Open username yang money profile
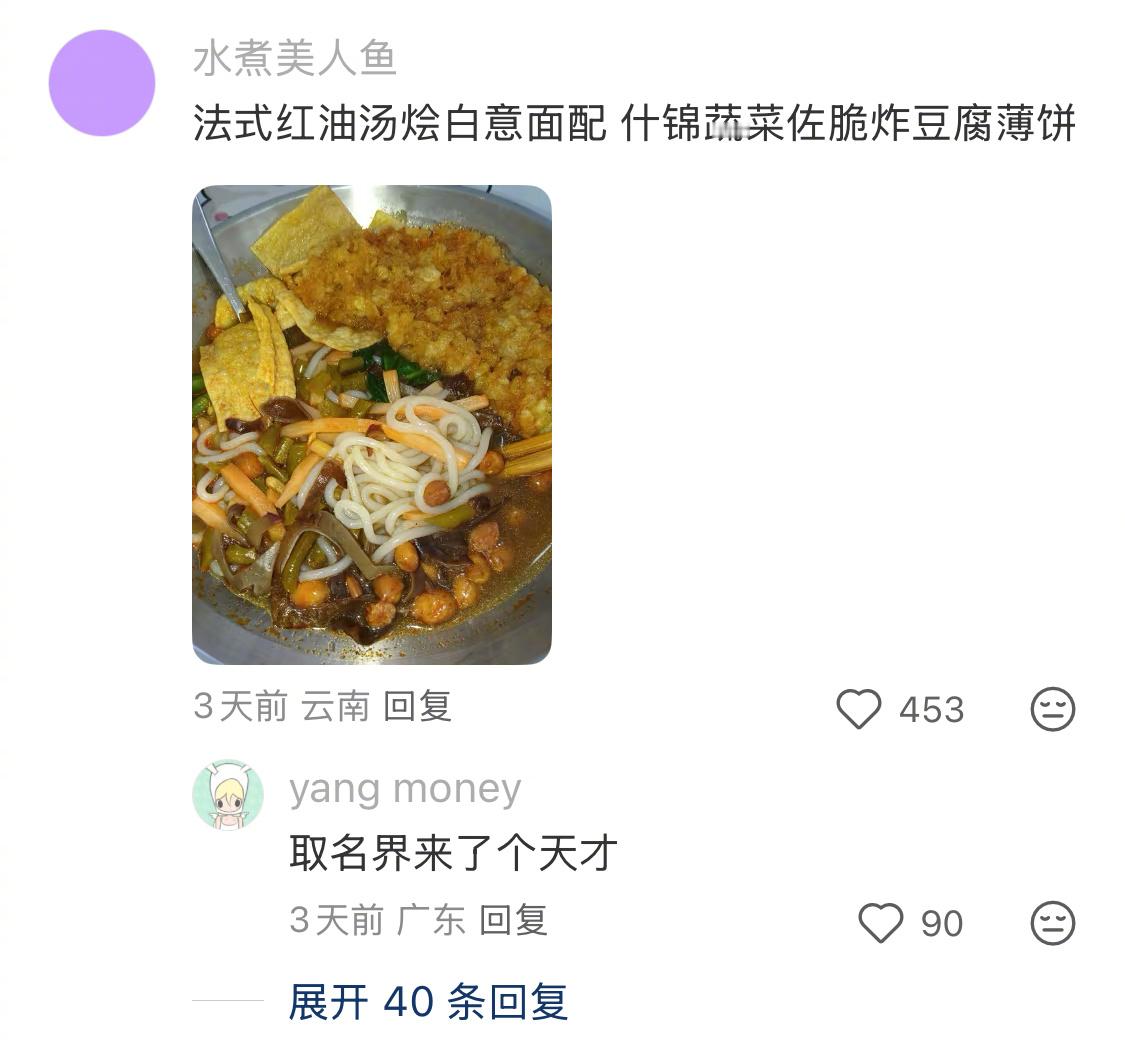The width and height of the screenshot is (1125, 1040). coord(405,790)
